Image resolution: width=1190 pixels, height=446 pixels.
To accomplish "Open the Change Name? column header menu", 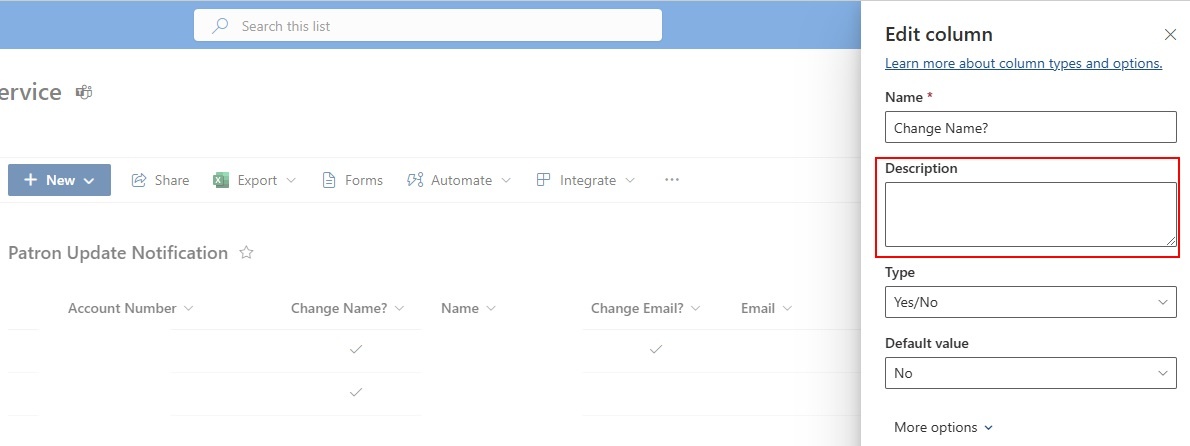I will pos(348,308).
